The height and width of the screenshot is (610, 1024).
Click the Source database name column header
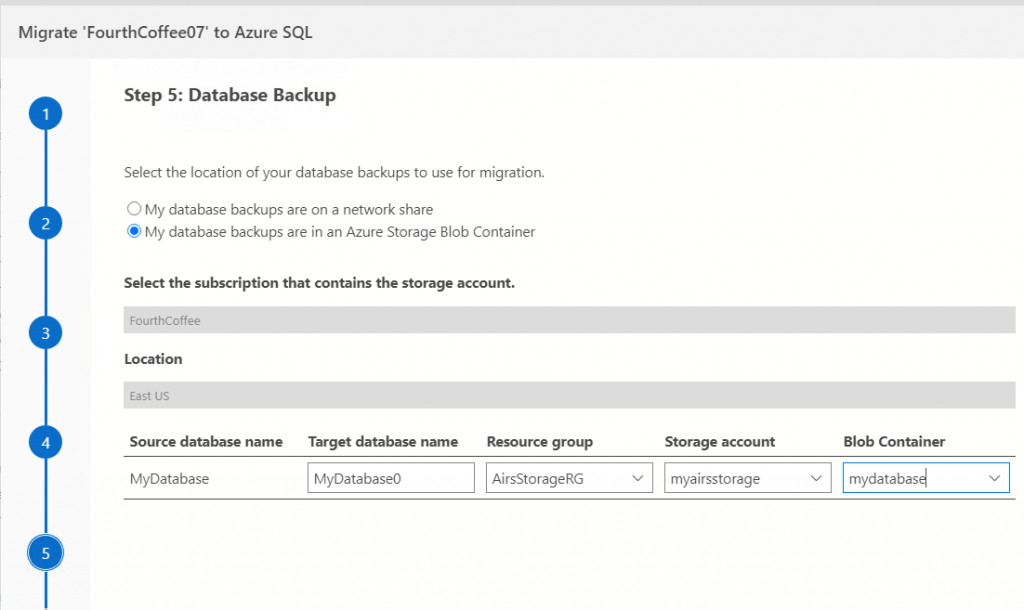click(x=206, y=441)
